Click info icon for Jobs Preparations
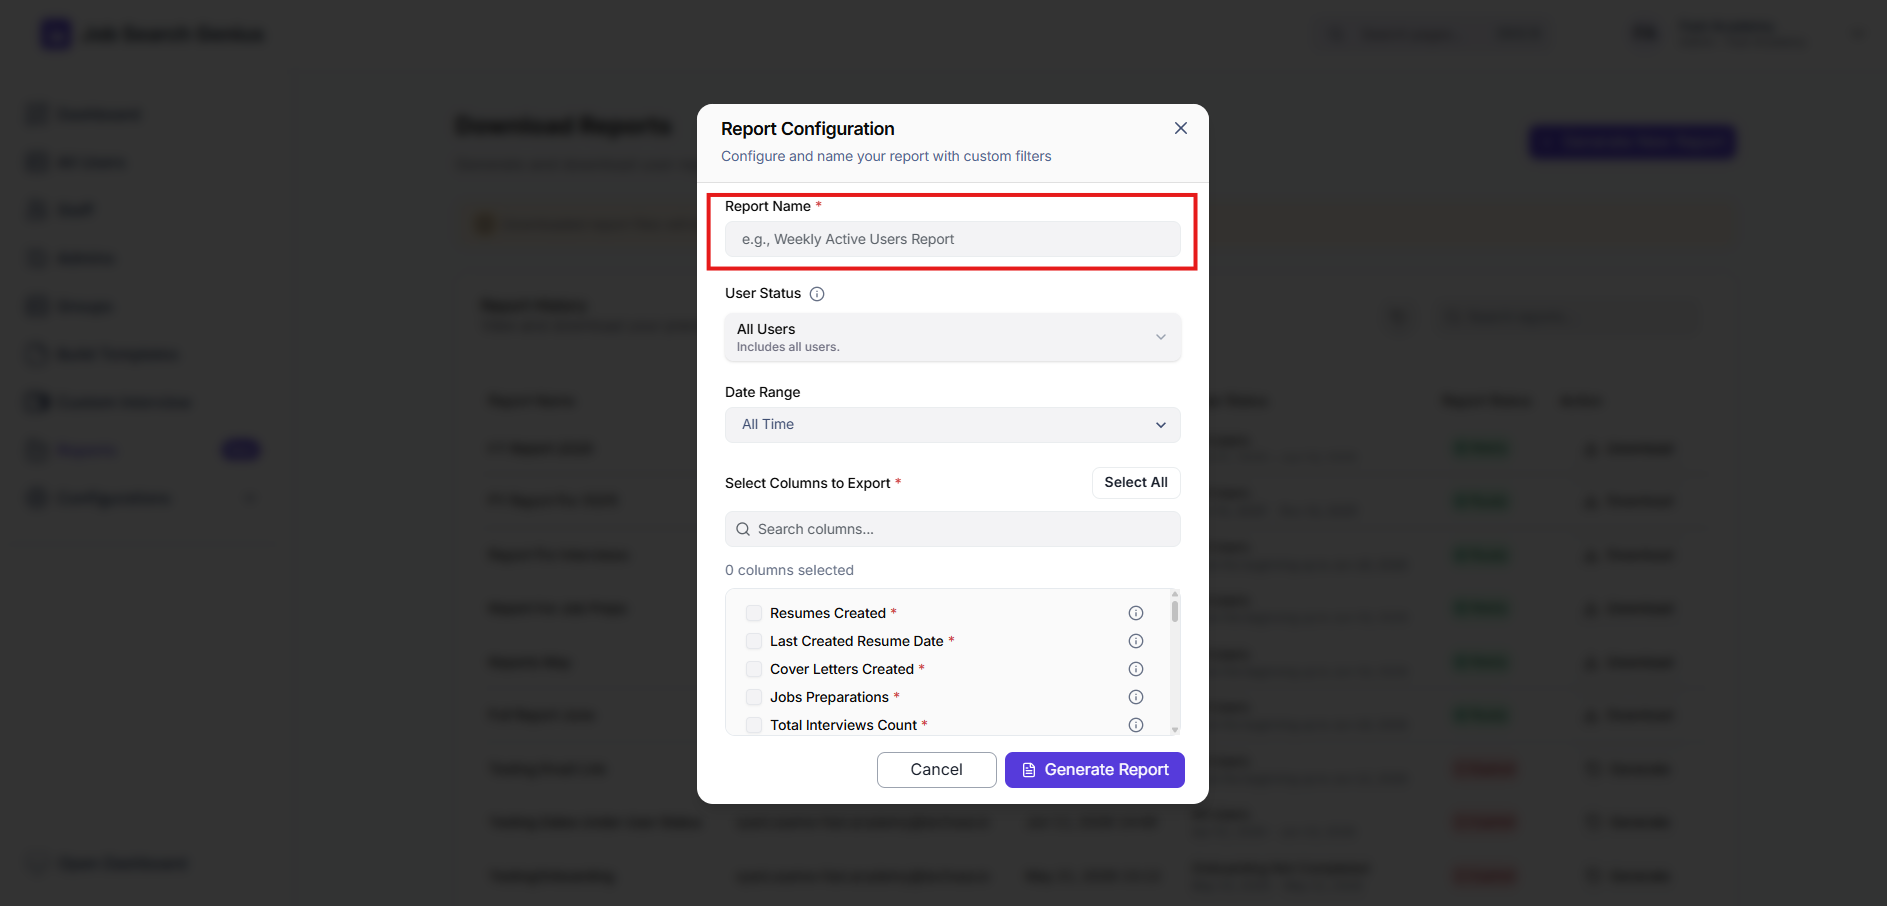The width and height of the screenshot is (1887, 906). tap(1136, 697)
